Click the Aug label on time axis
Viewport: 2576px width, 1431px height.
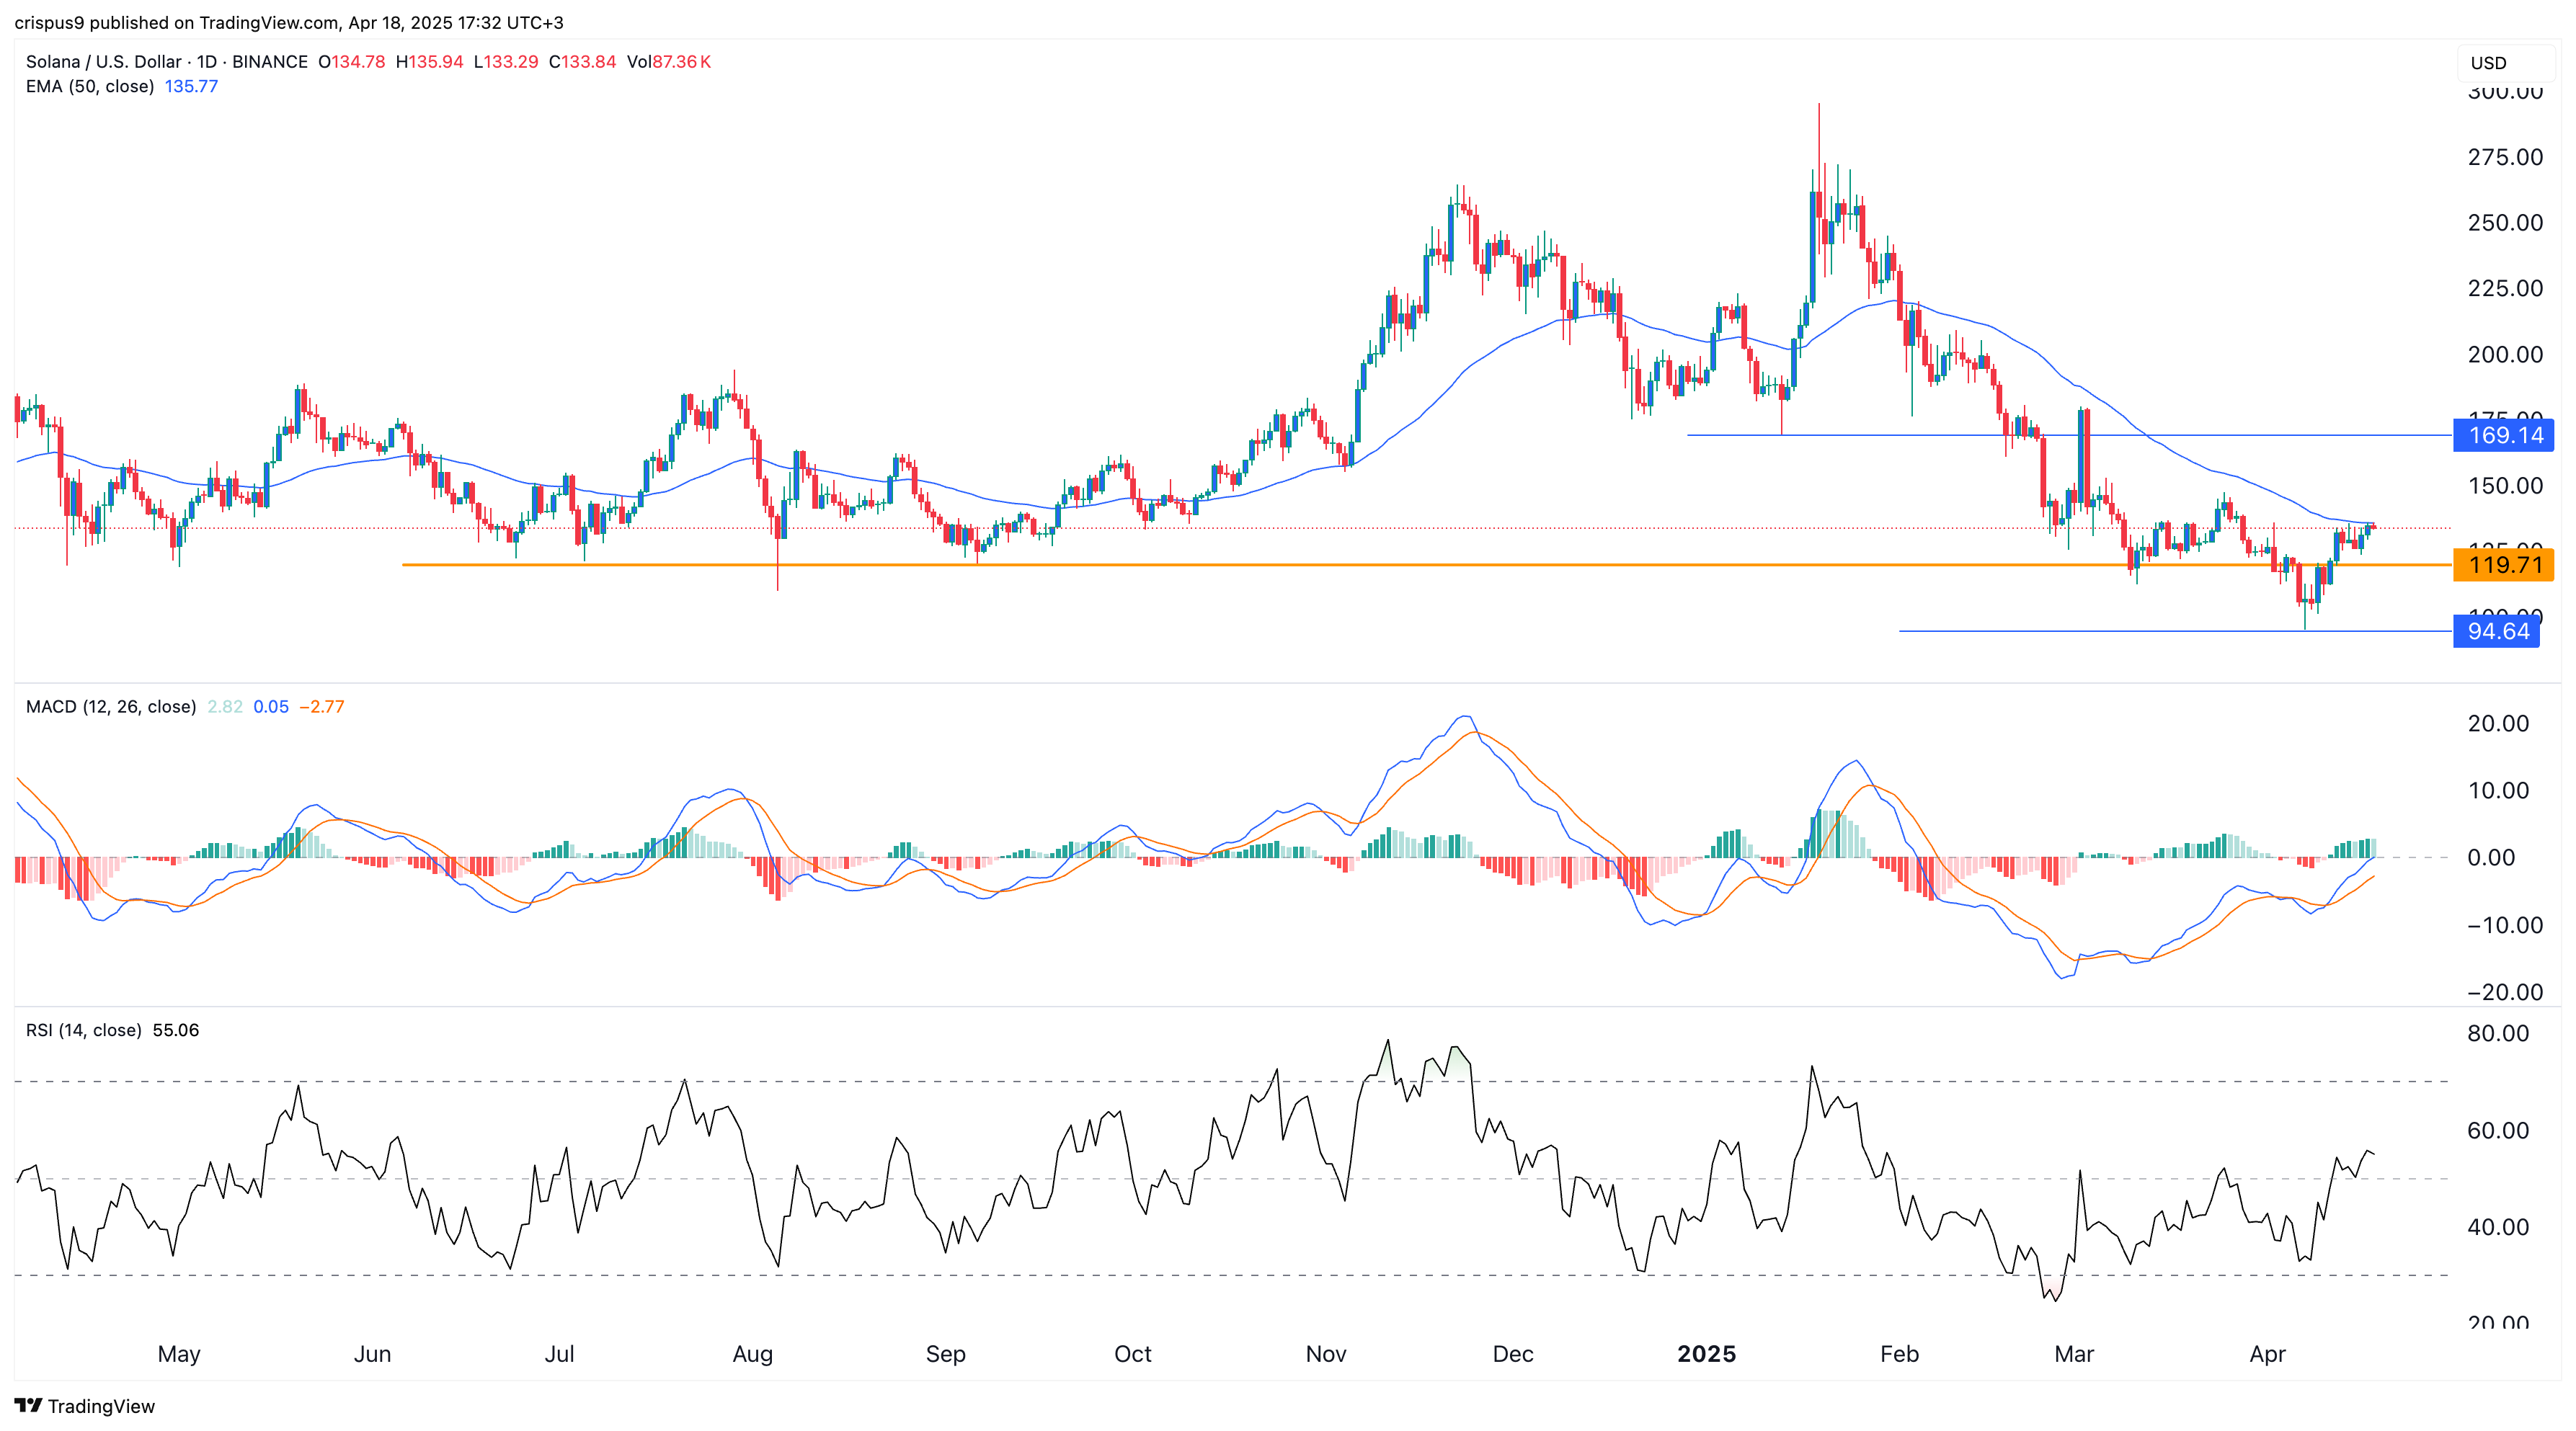(752, 1354)
